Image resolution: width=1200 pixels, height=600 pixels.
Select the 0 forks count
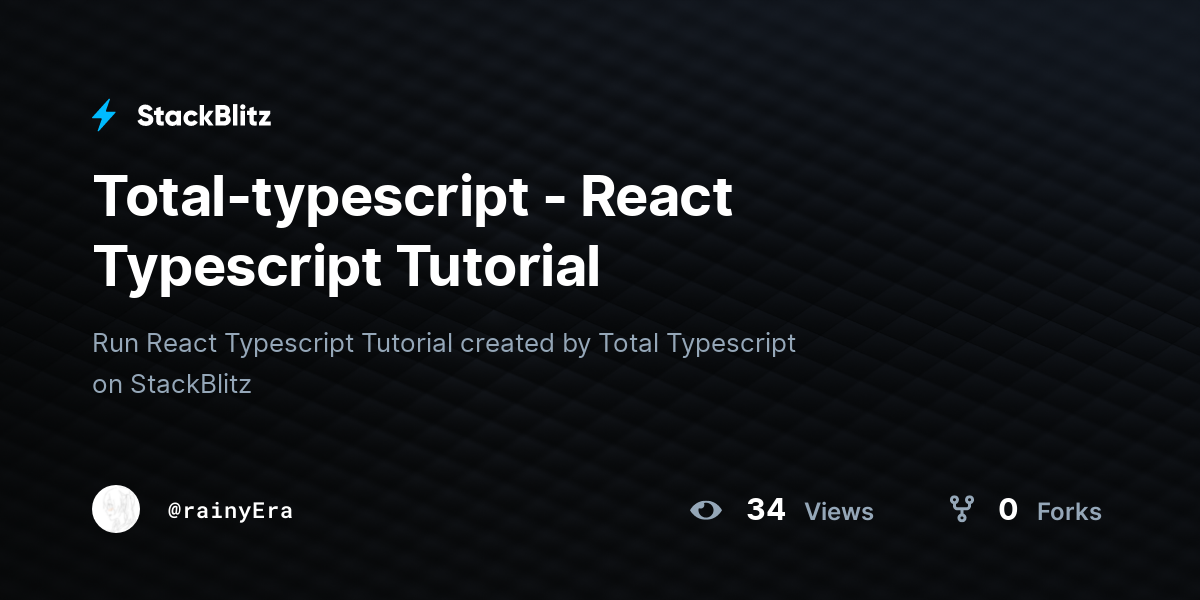tap(1009, 510)
